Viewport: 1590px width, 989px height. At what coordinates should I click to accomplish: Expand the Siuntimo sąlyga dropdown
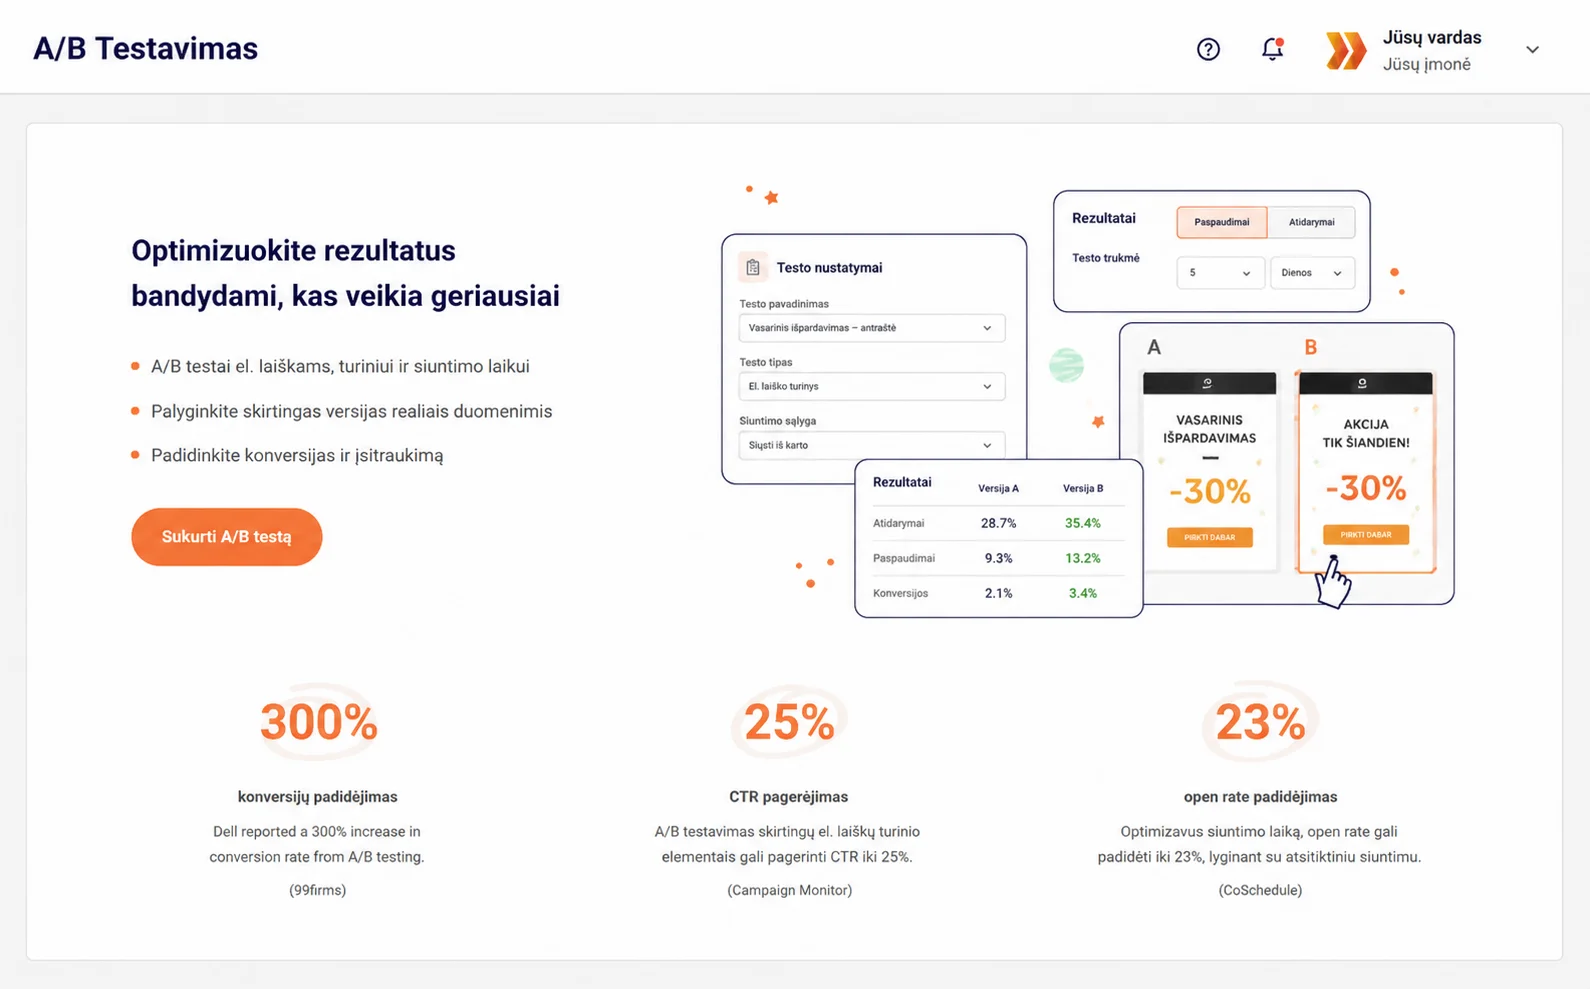(x=872, y=445)
